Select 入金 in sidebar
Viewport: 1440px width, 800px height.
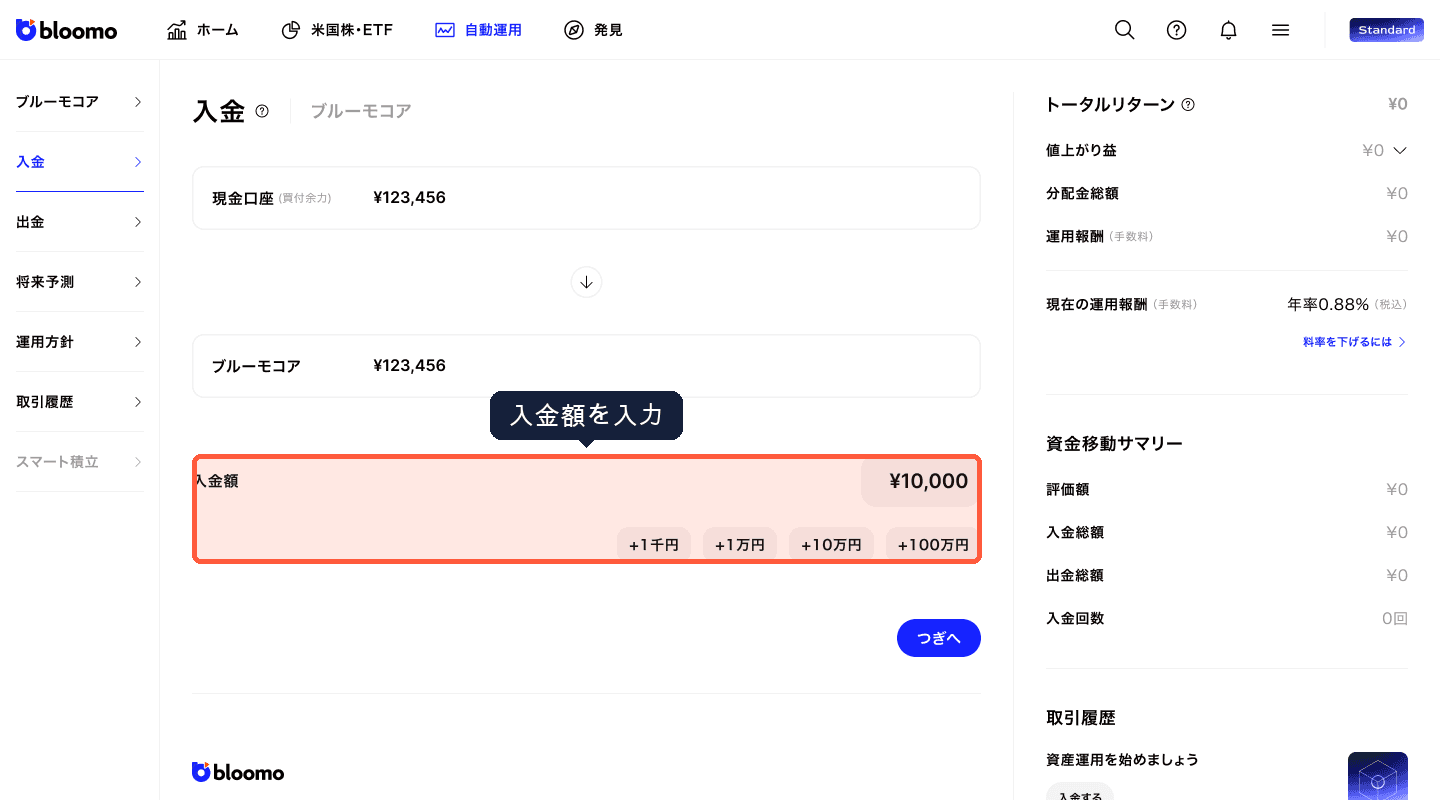pyautogui.click(x=80, y=162)
